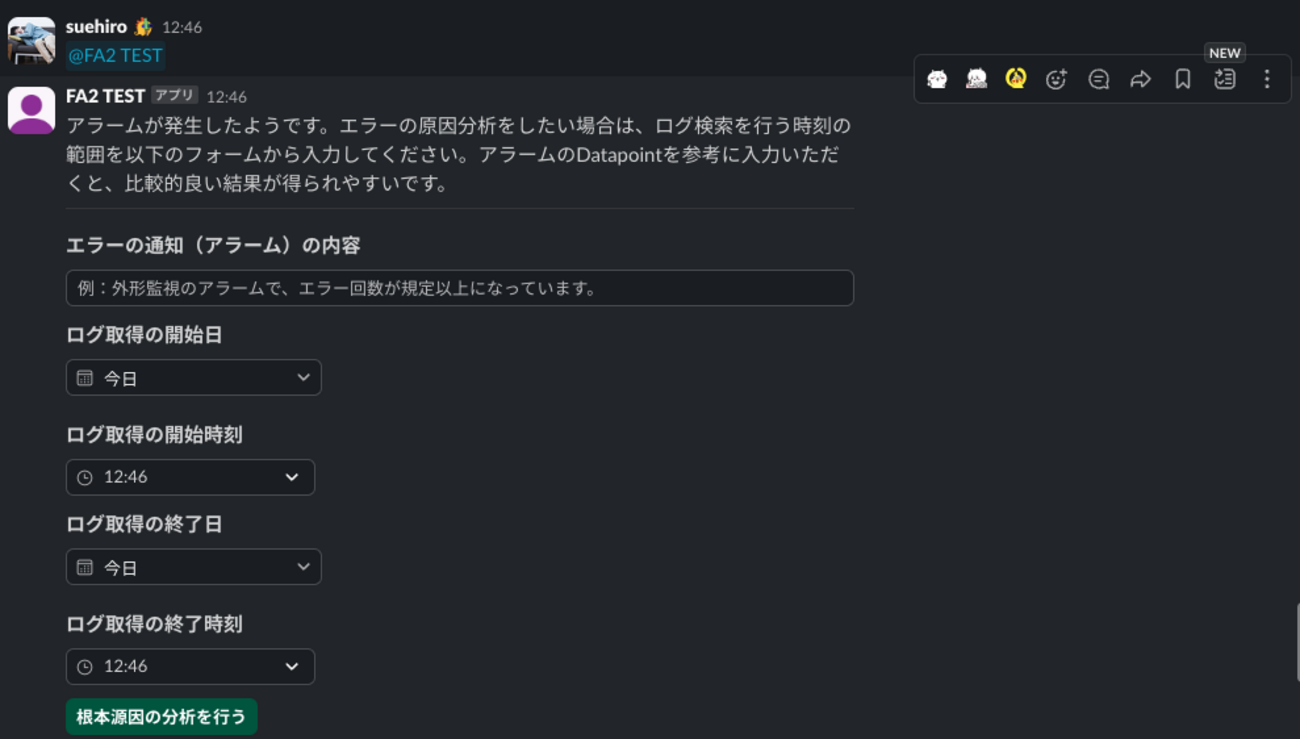
Task: Open the FA2 TEST app sender name
Action: pos(105,96)
